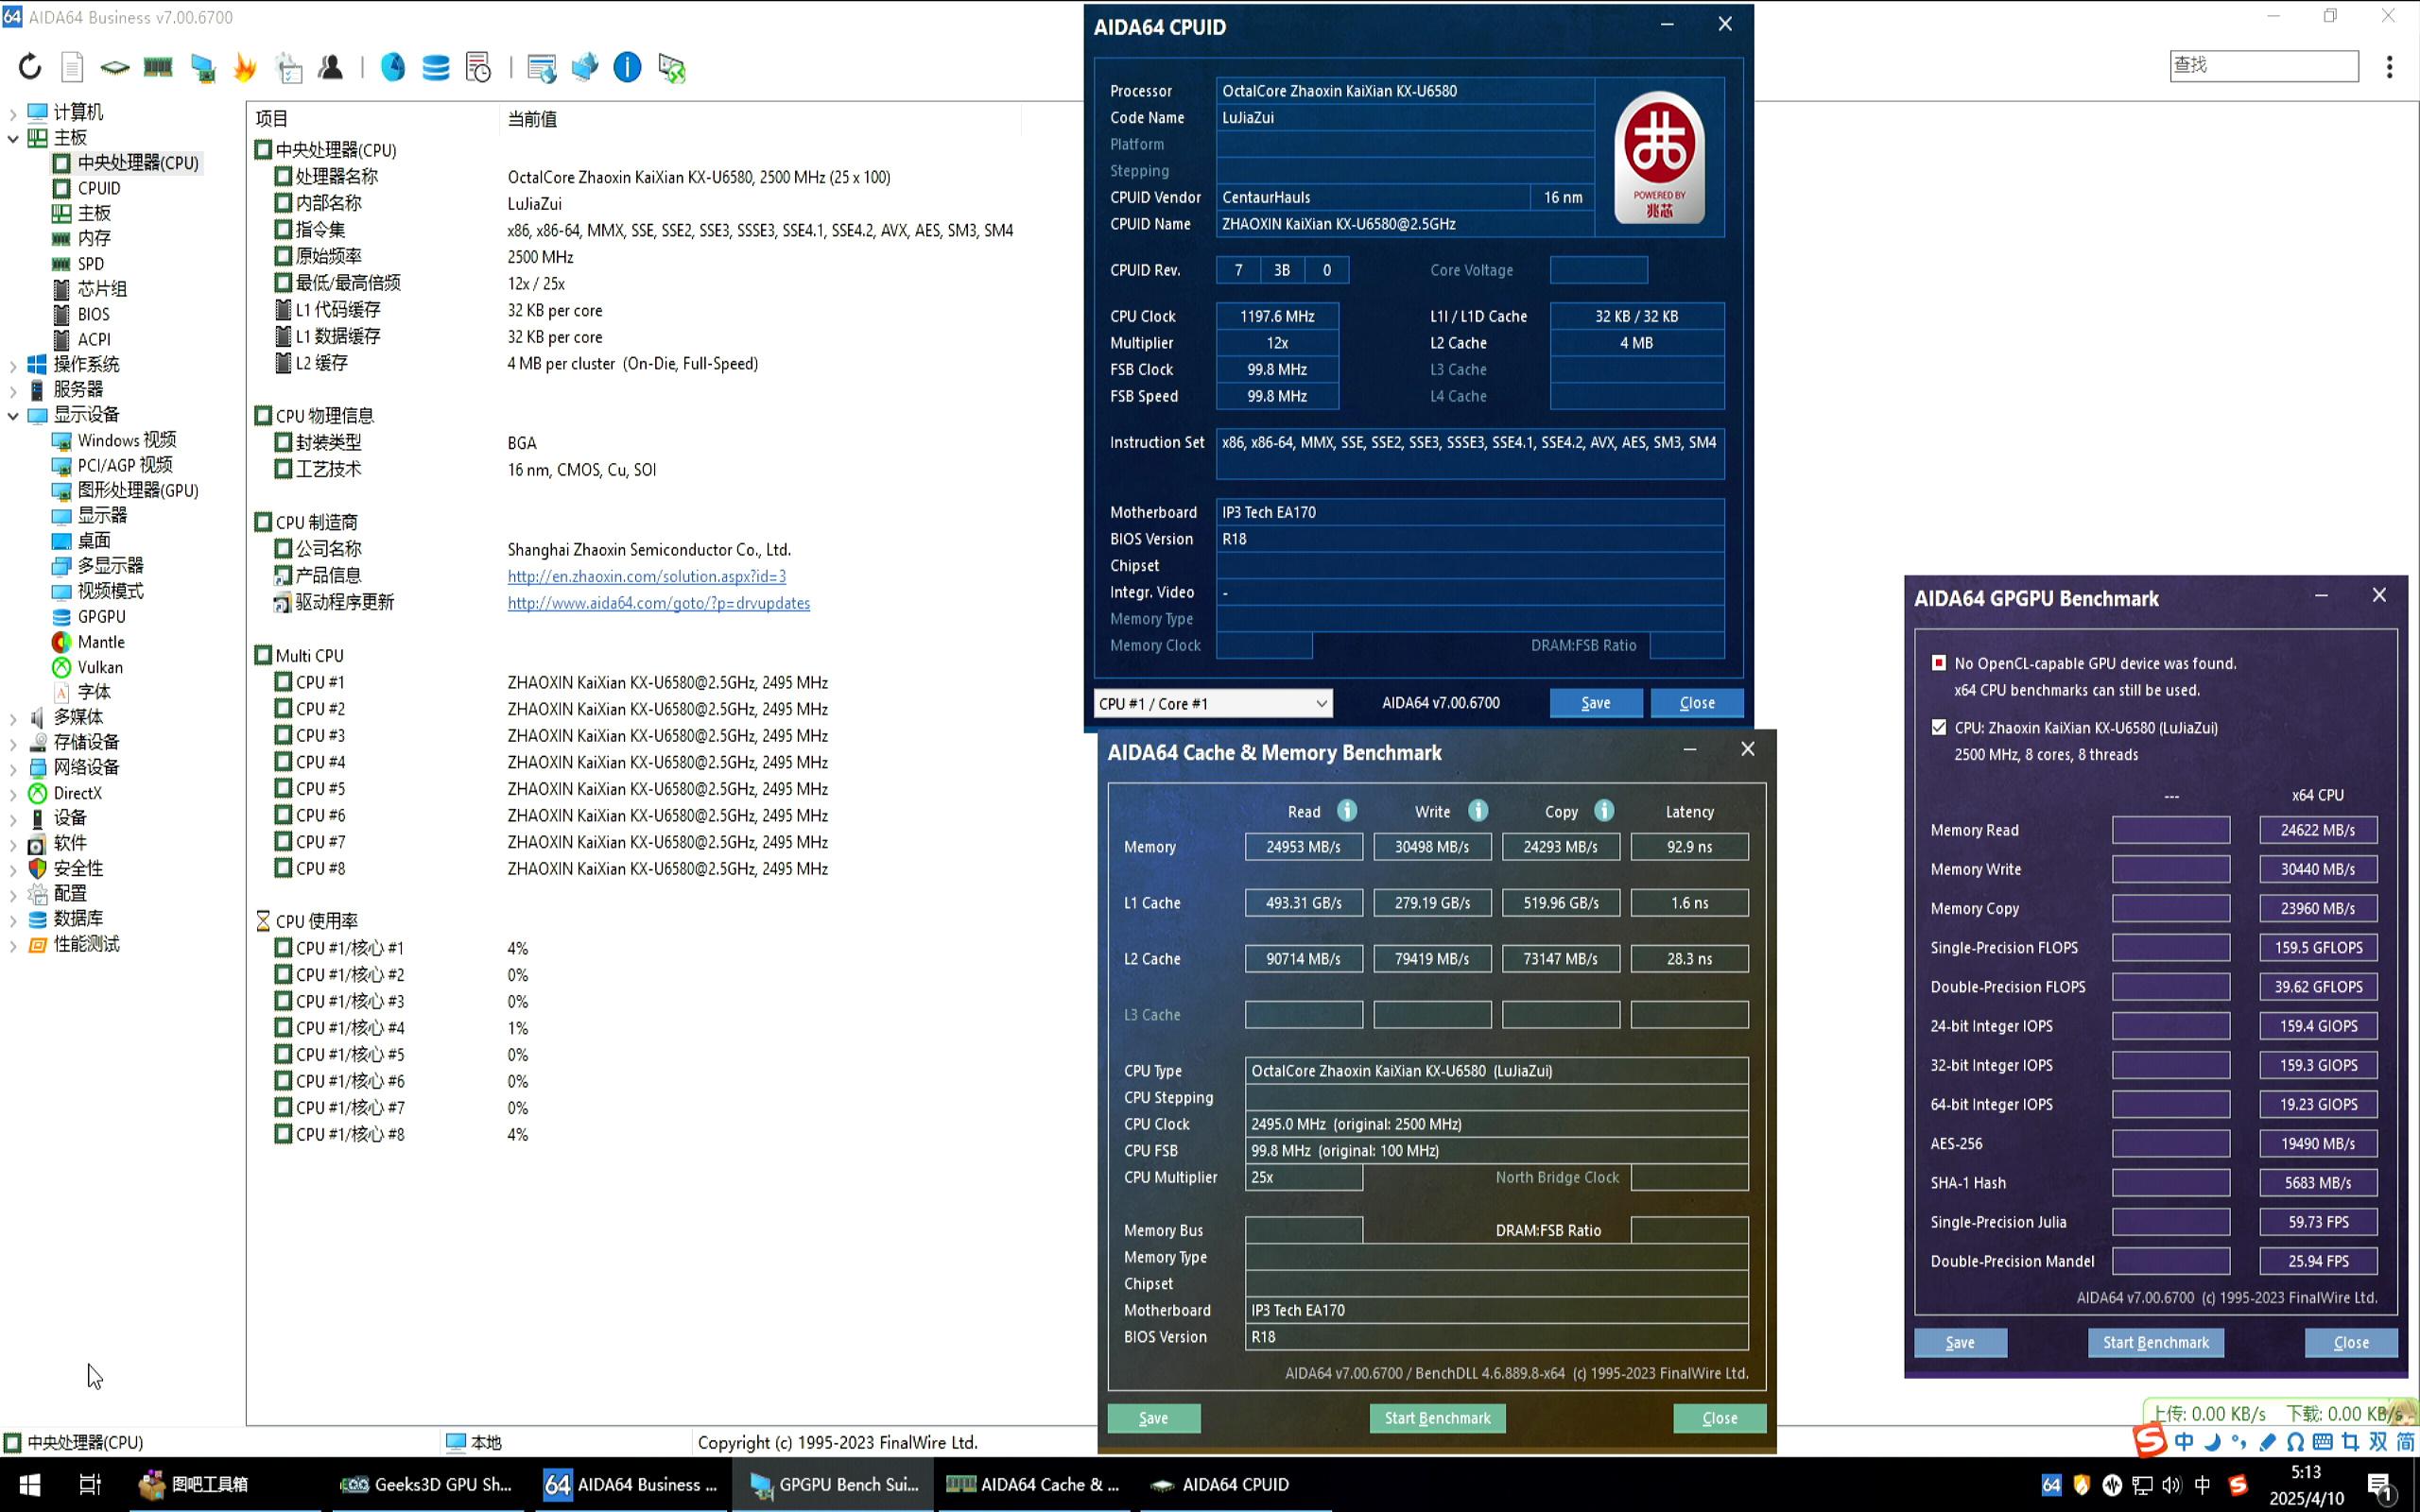2420x1512 pixels.
Task: Open the zhaoxin.com product information link
Action: pos(646,576)
